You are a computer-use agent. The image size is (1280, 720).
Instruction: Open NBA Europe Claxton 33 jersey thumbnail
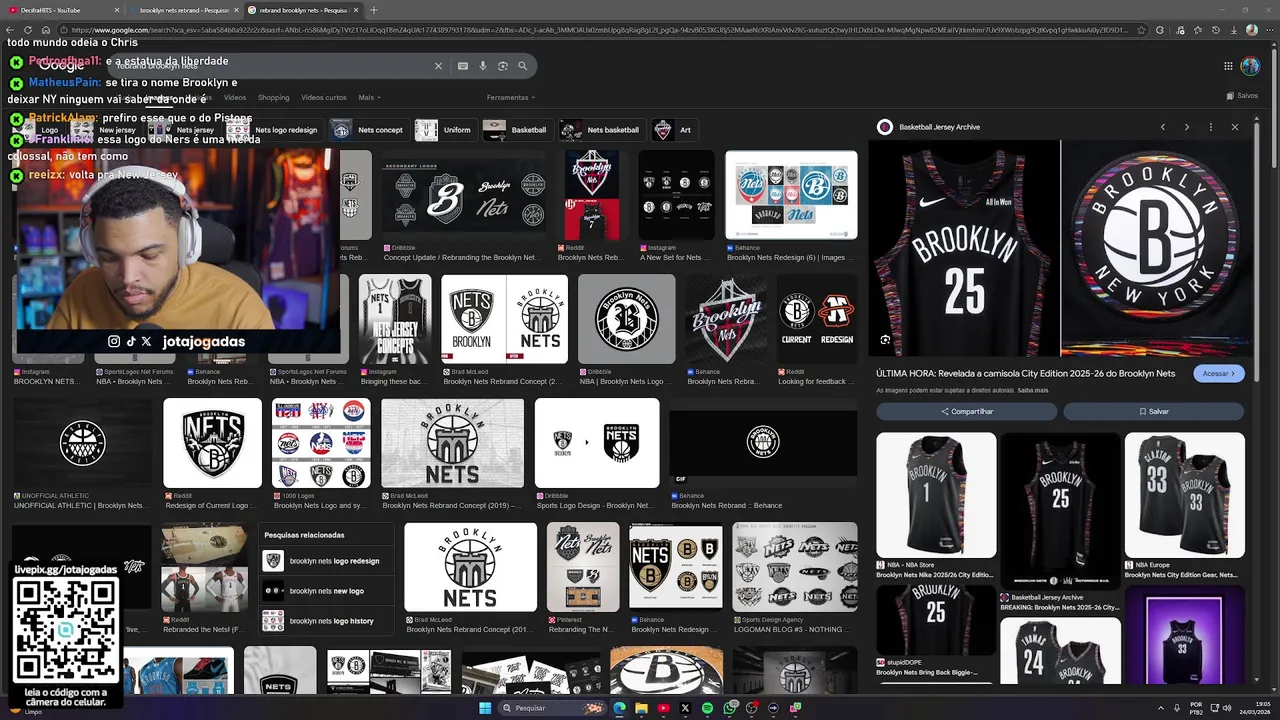pyautogui.click(x=1184, y=495)
